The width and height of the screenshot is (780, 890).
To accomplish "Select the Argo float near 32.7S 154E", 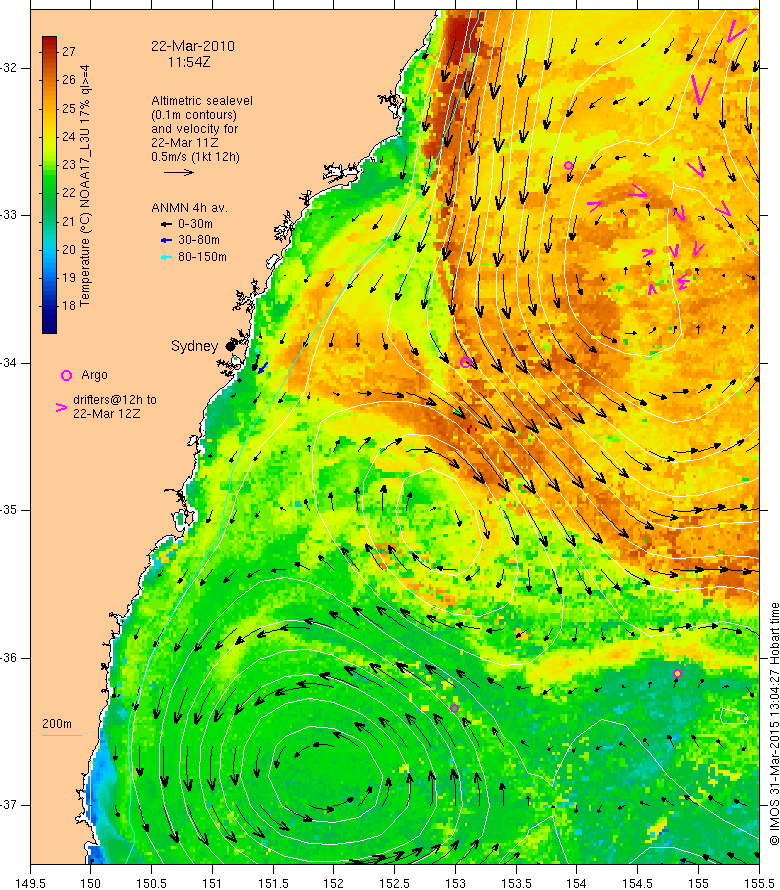I will coord(568,166).
